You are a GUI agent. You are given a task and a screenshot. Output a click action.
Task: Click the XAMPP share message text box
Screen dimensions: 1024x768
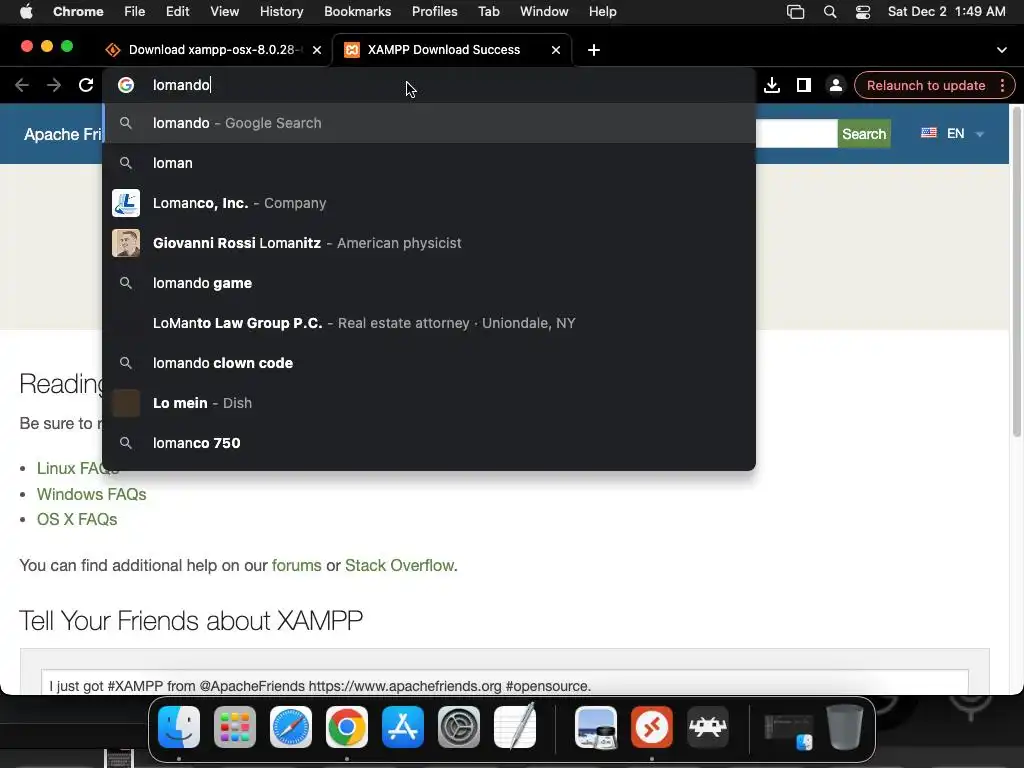click(x=505, y=682)
